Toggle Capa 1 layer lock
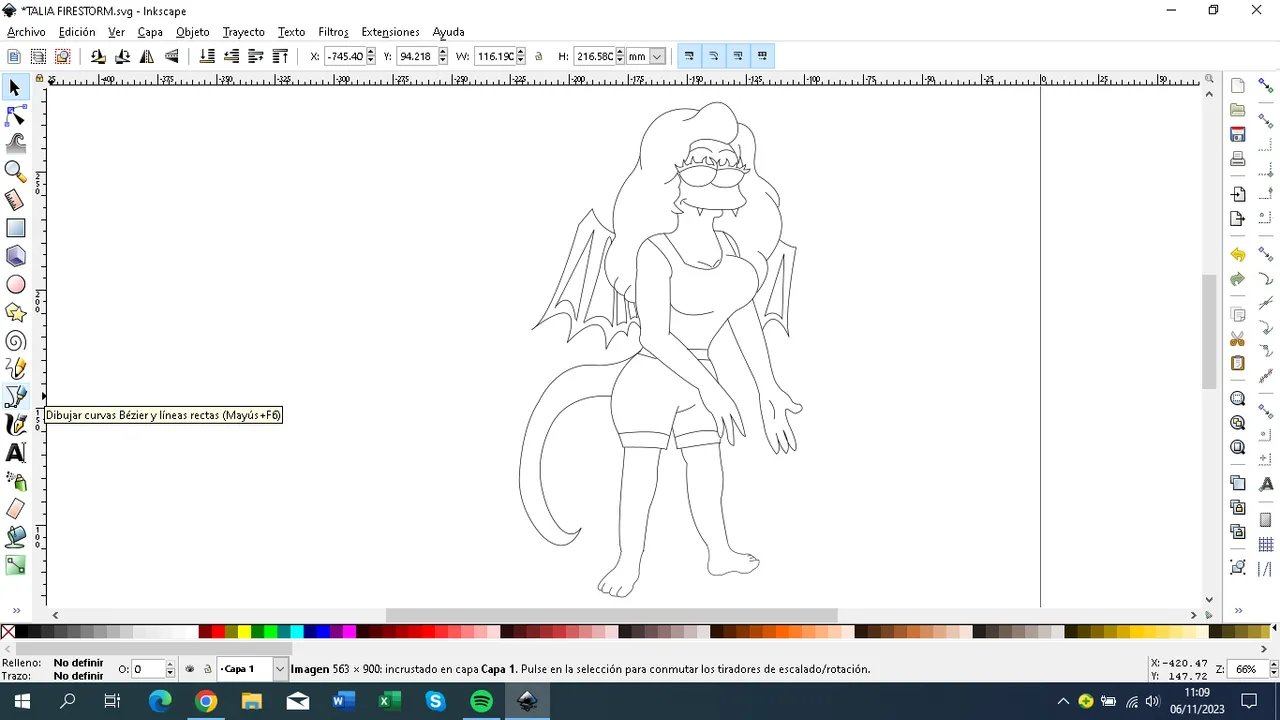 click(x=207, y=669)
